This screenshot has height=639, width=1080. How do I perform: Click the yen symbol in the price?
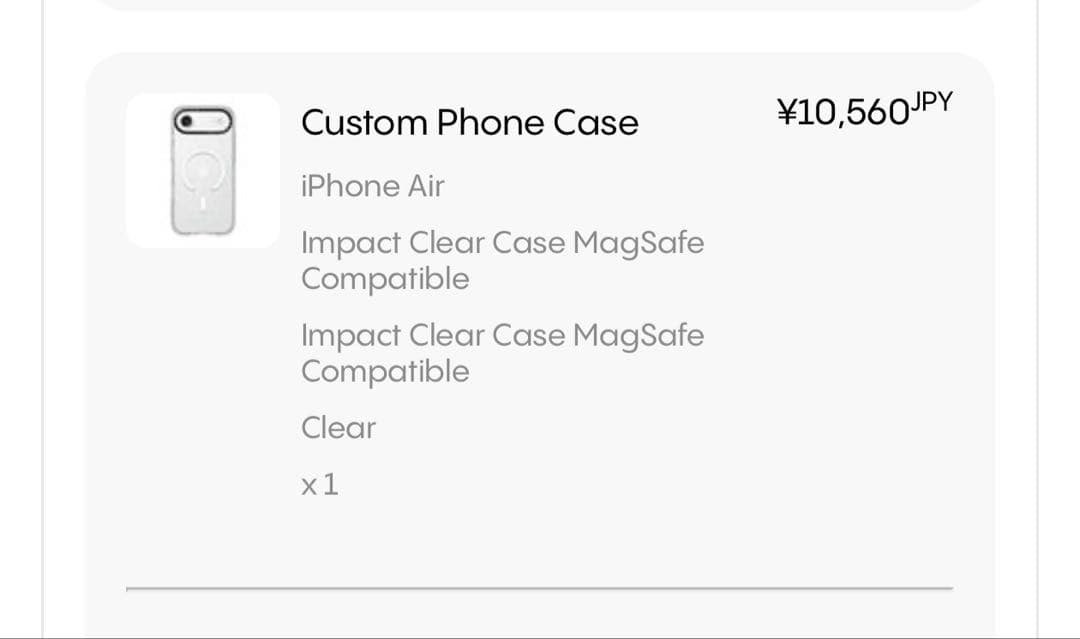(x=787, y=112)
